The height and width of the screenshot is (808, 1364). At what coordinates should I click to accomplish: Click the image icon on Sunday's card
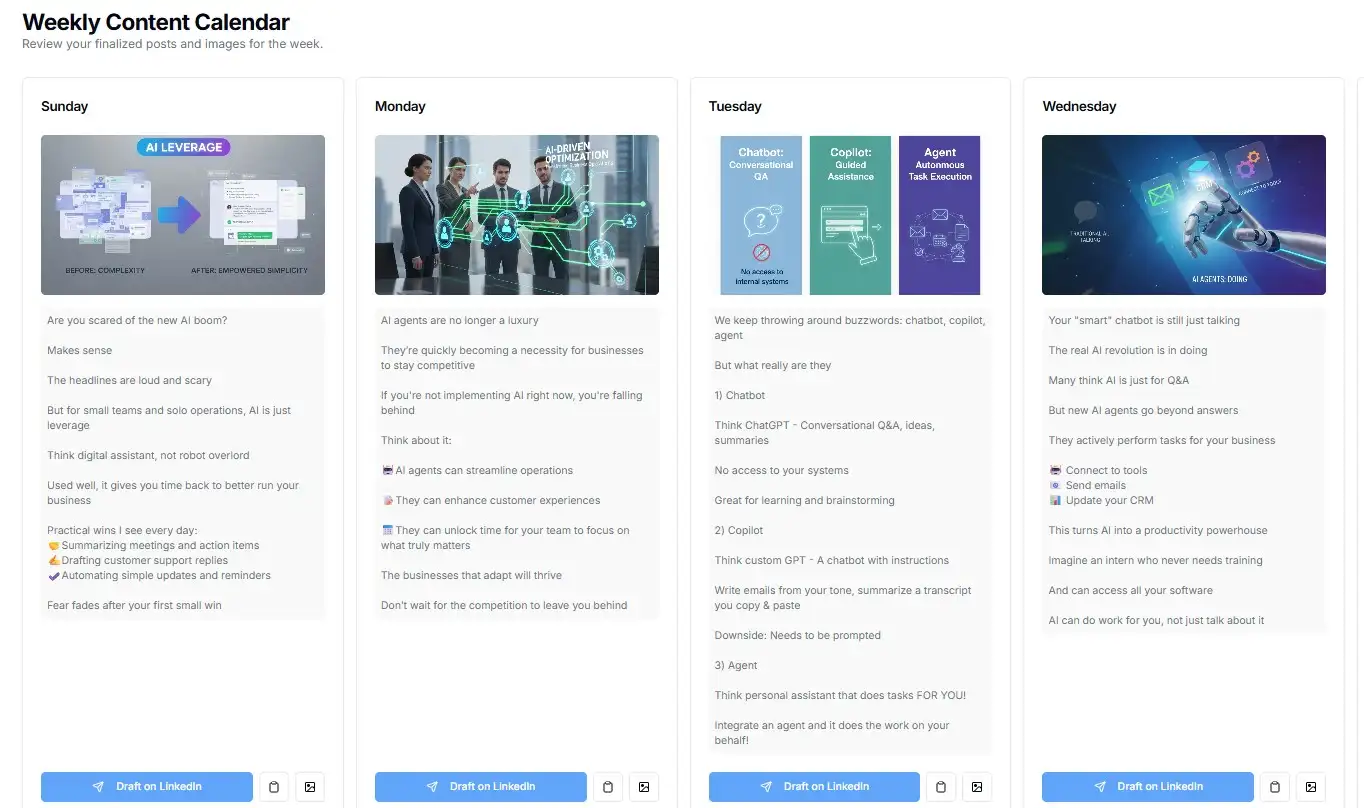click(x=310, y=787)
